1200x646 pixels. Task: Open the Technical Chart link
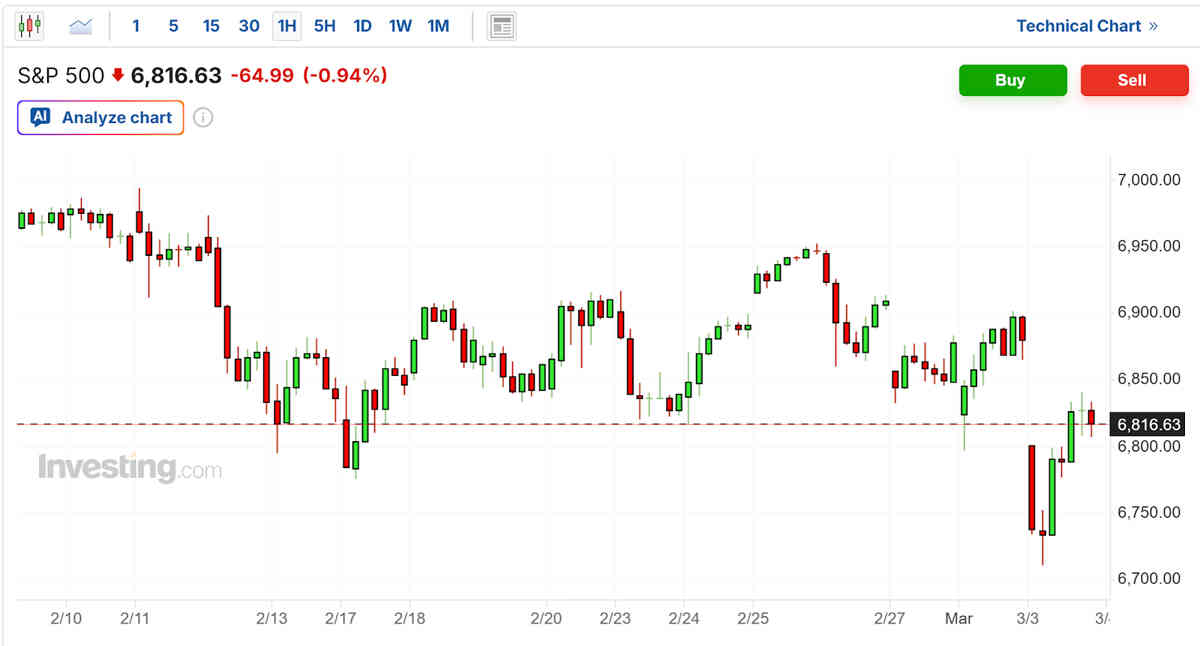coord(1086,26)
